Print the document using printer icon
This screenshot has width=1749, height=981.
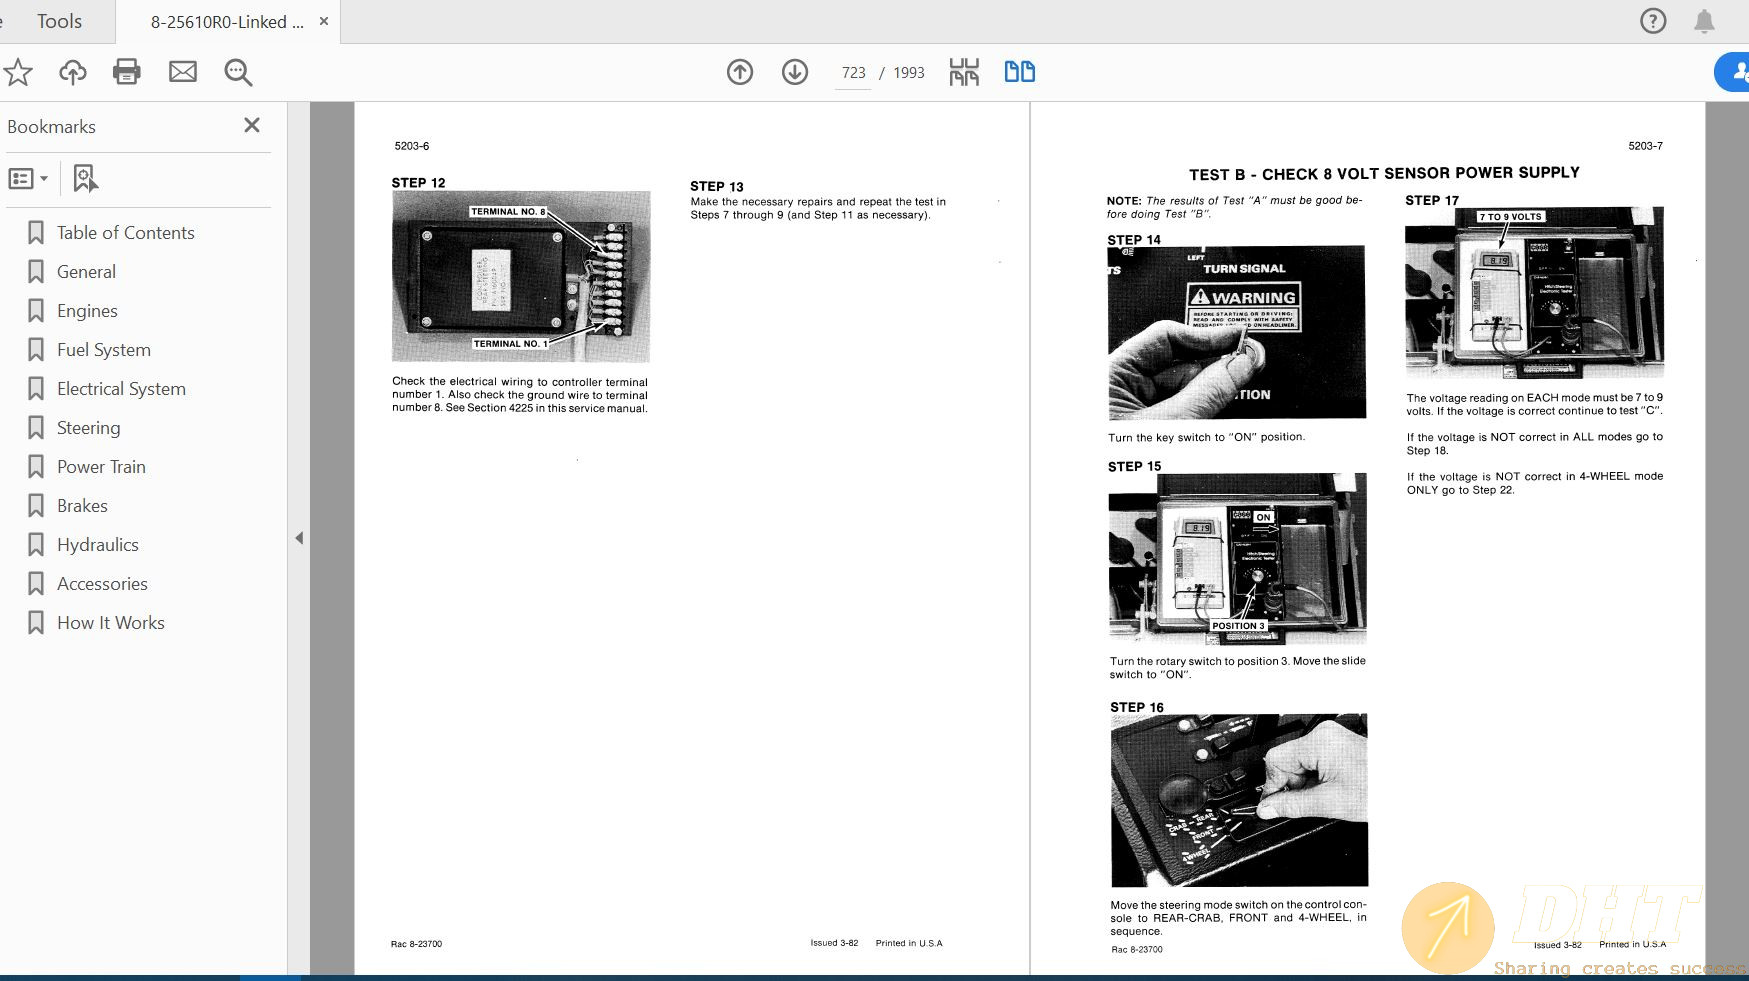click(x=127, y=72)
